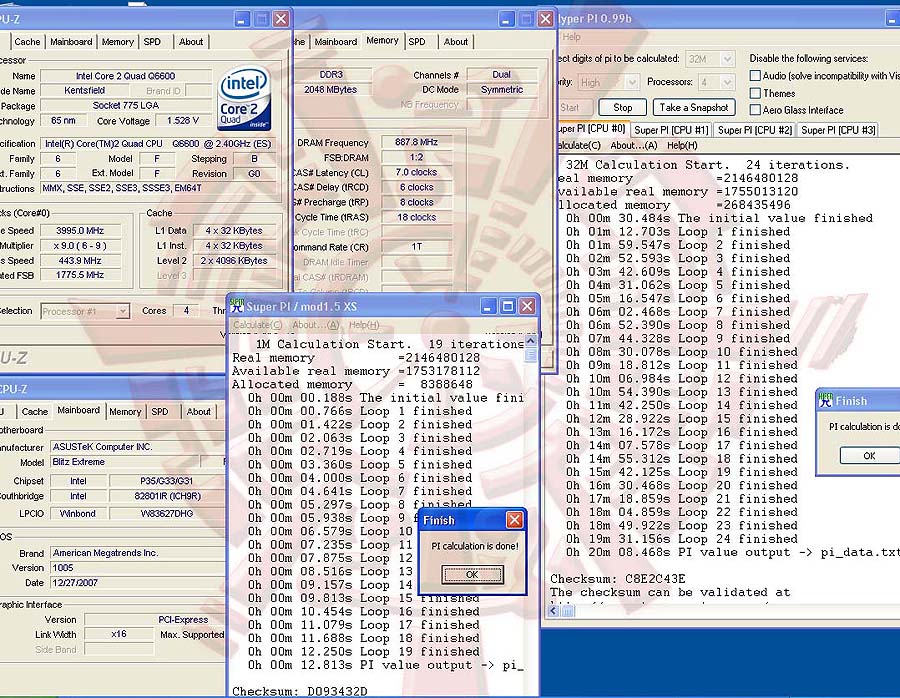Maximize the Super PI mod1.5 XS window
Screen dimensions: 900x698
pos(508,307)
